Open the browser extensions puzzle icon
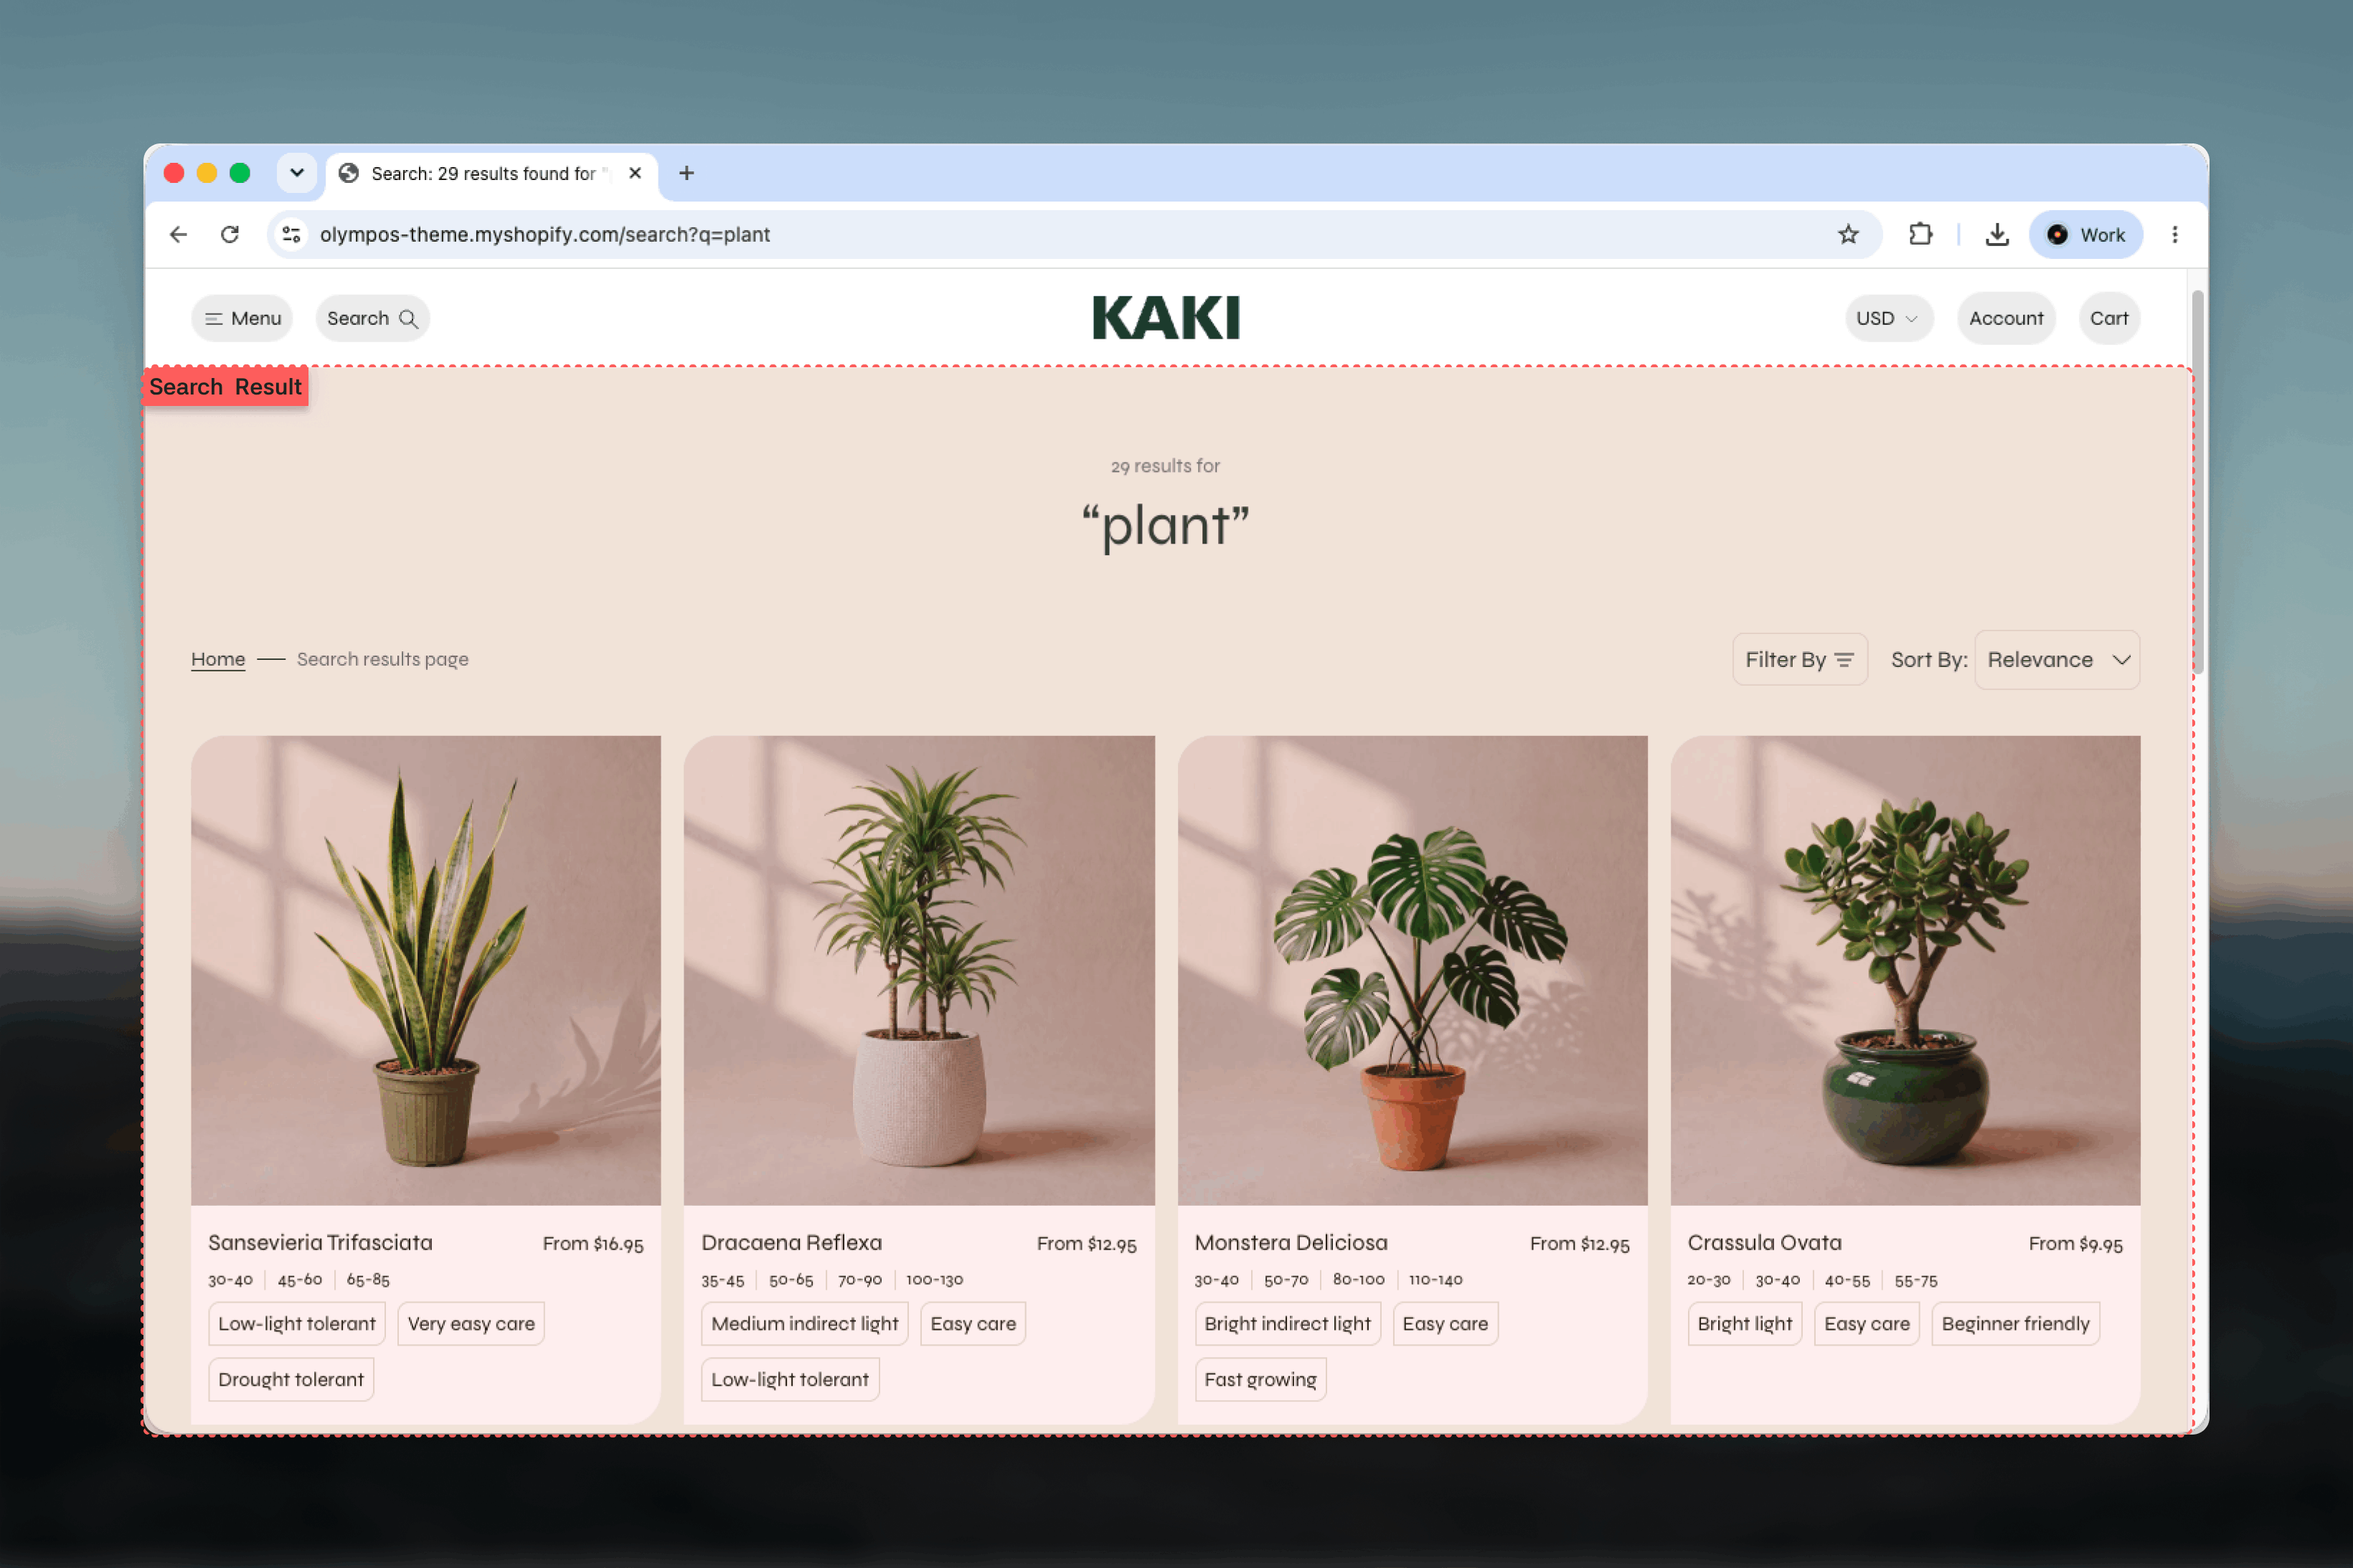 tap(1920, 234)
